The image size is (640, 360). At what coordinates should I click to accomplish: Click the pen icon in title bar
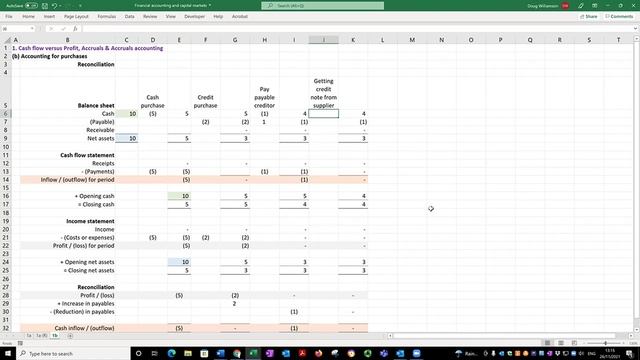pos(581,6)
